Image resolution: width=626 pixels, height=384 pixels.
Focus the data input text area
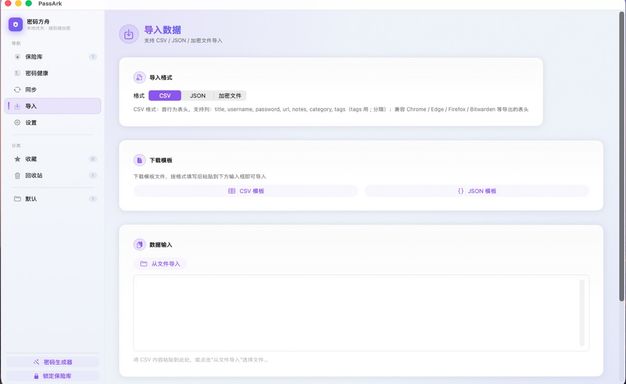(x=361, y=313)
